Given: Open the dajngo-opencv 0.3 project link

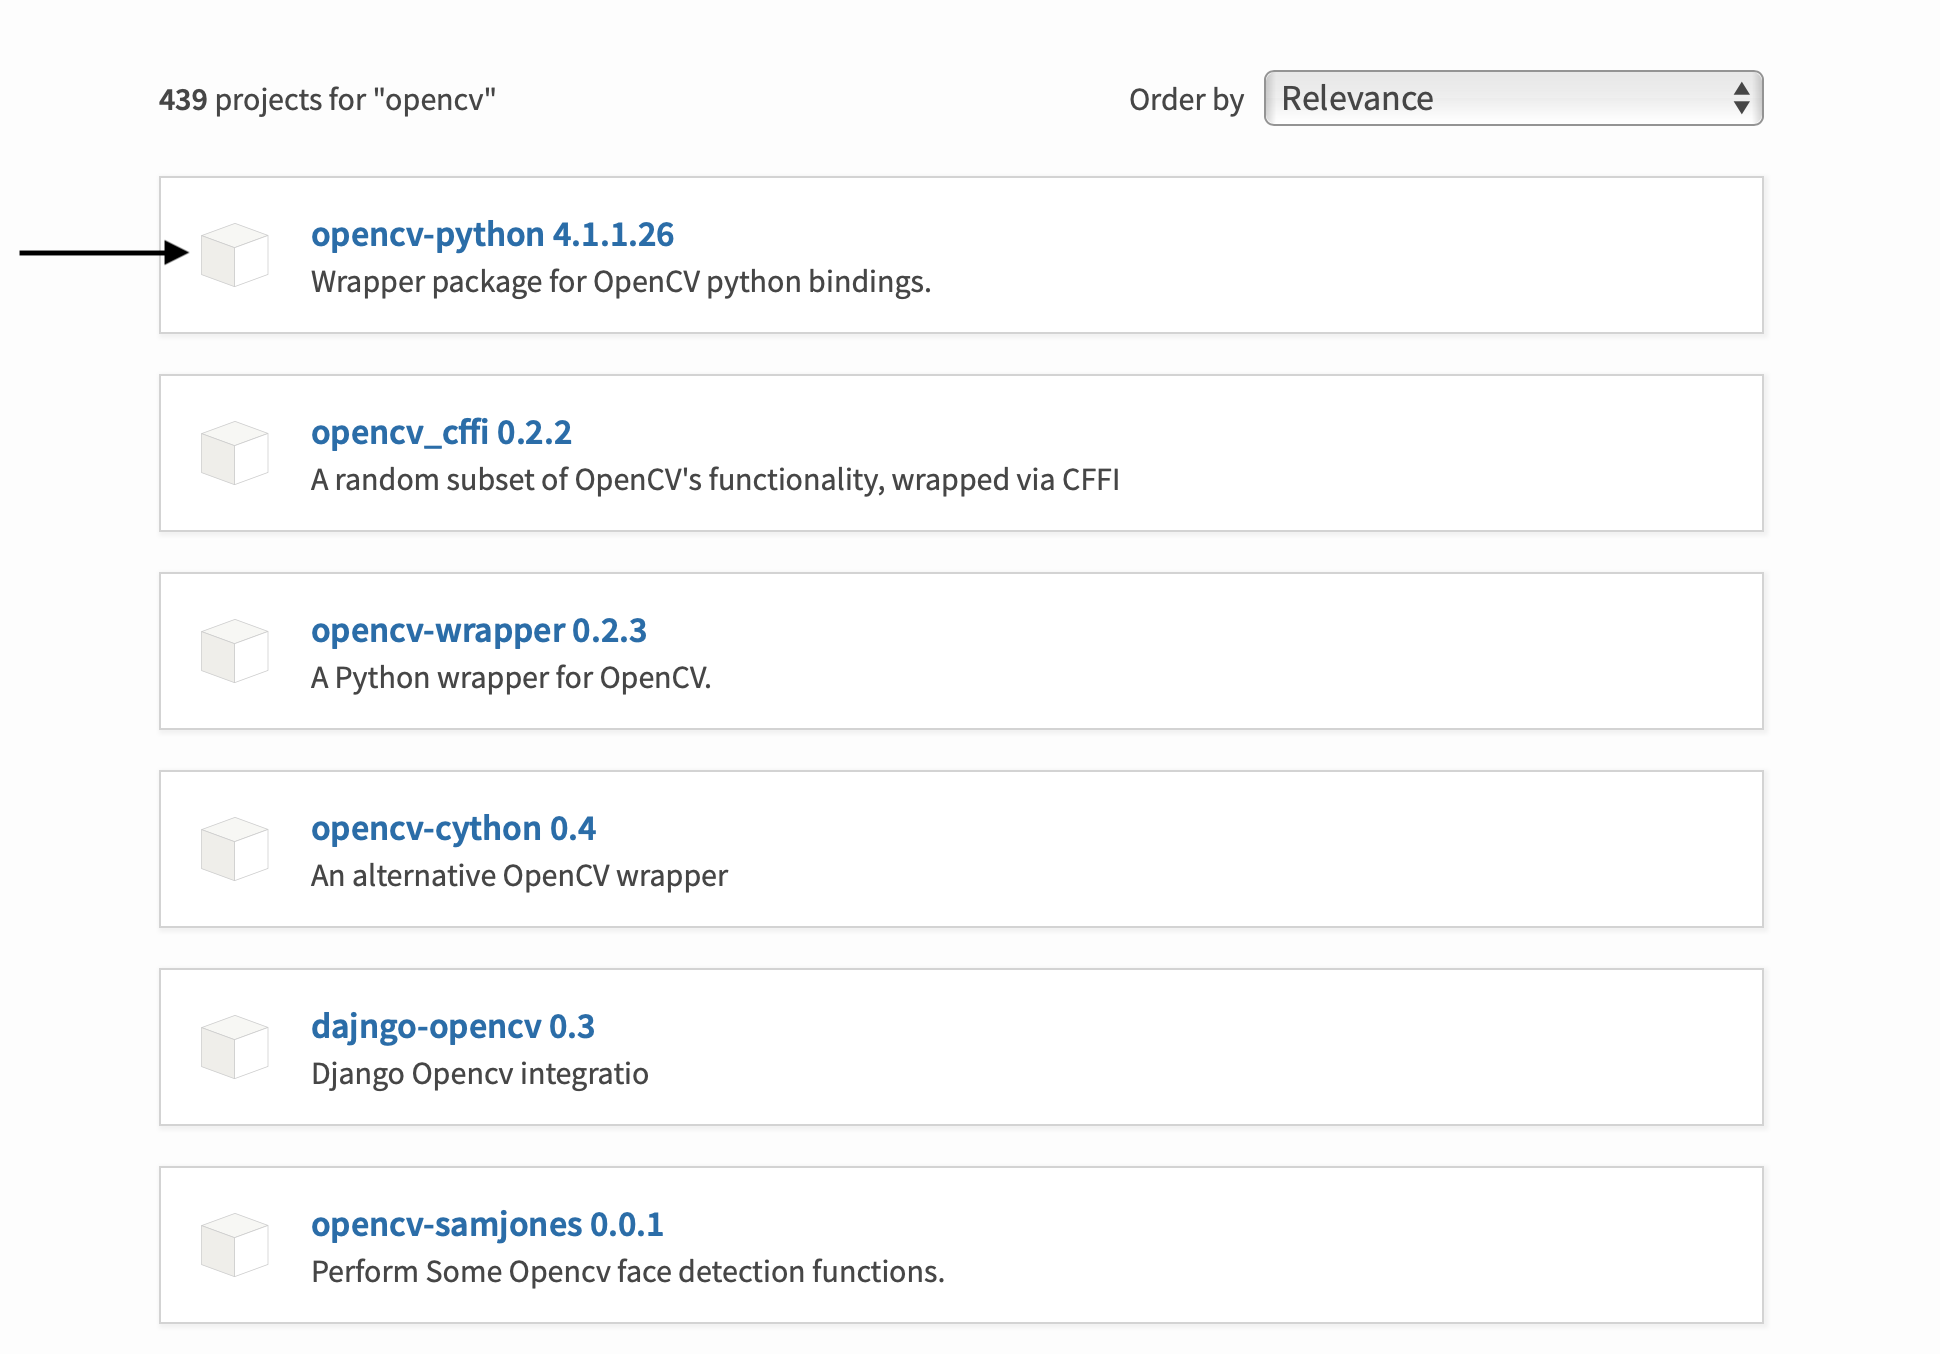Looking at the screenshot, I should pyautogui.click(x=453, y=1026).
